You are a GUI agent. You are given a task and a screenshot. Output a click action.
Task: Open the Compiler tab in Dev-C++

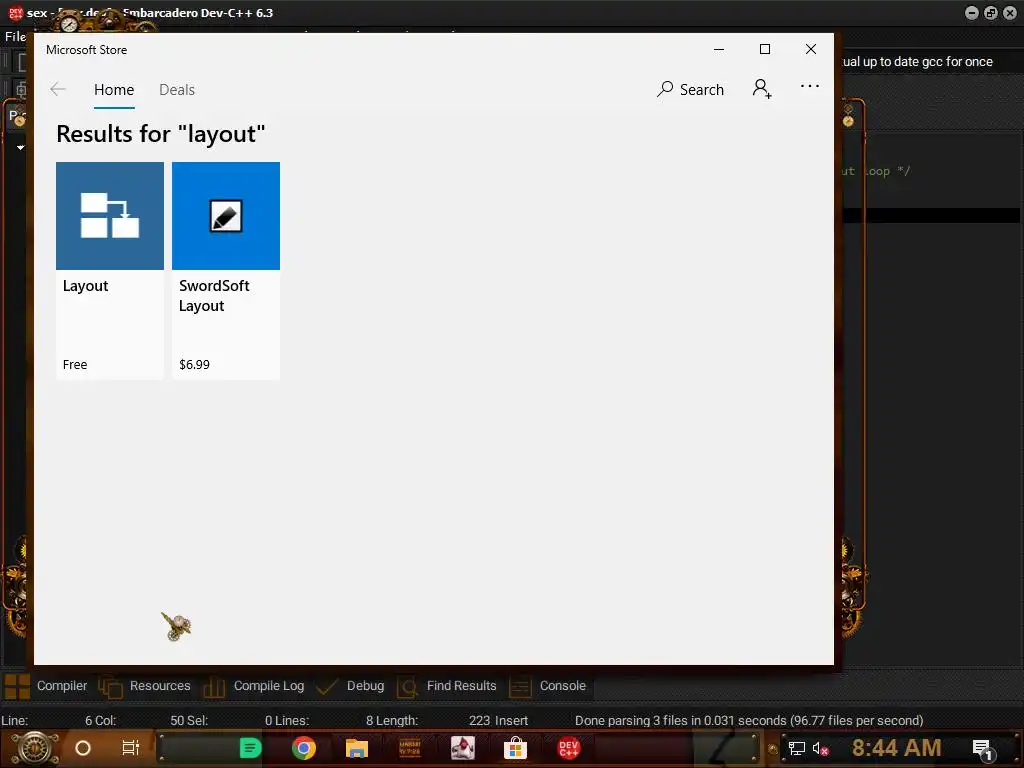46,686
